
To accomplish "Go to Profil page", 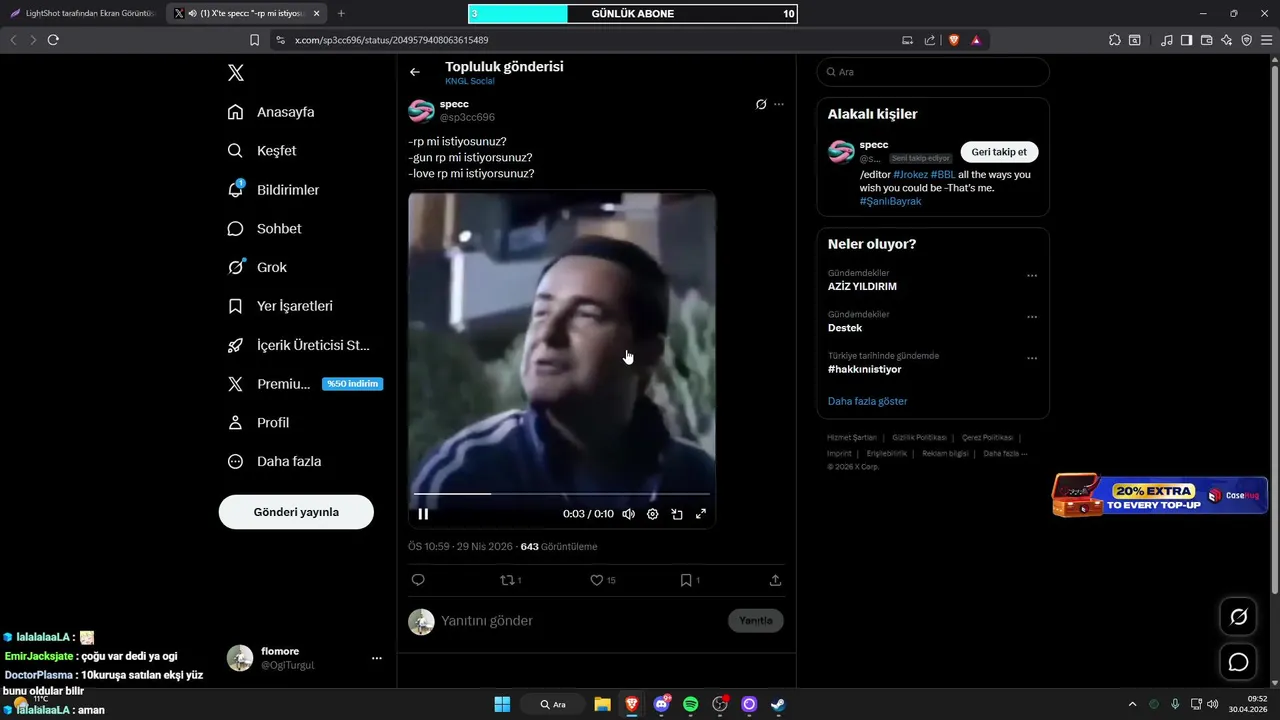I will [x=258, y=423].
